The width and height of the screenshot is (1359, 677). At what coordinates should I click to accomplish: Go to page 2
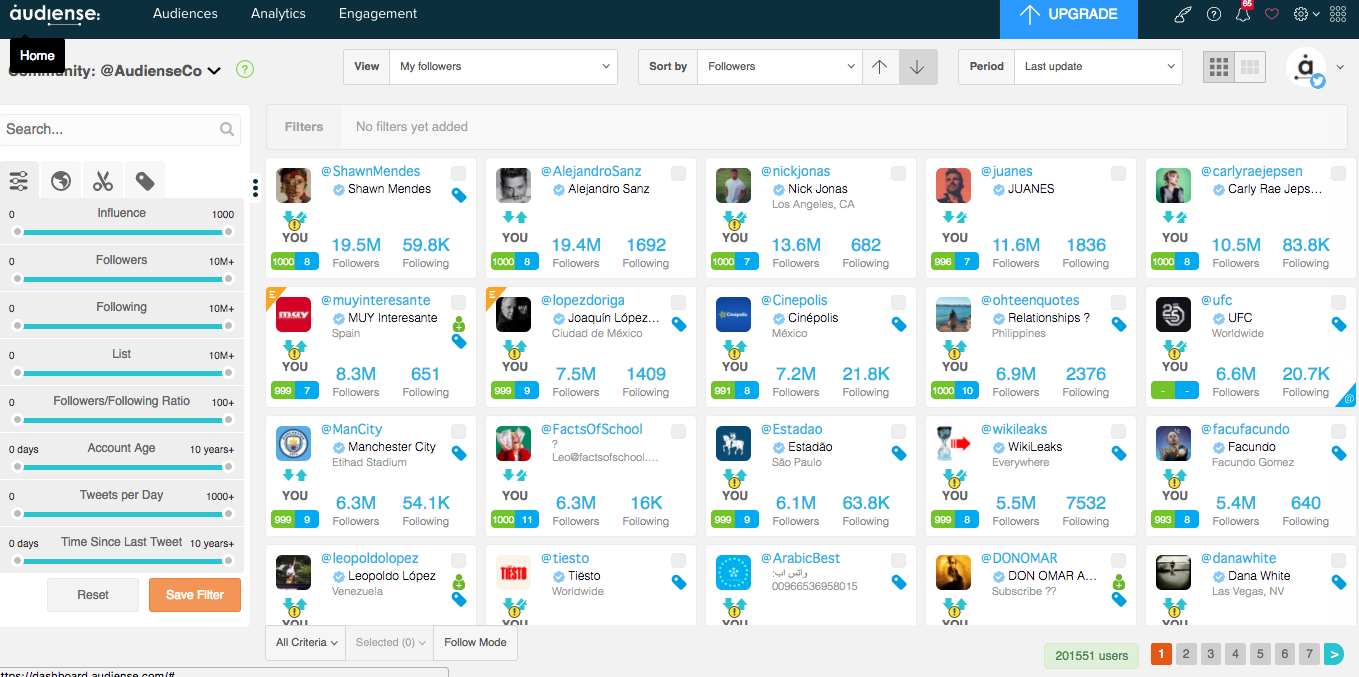[x=1186, y=655]
